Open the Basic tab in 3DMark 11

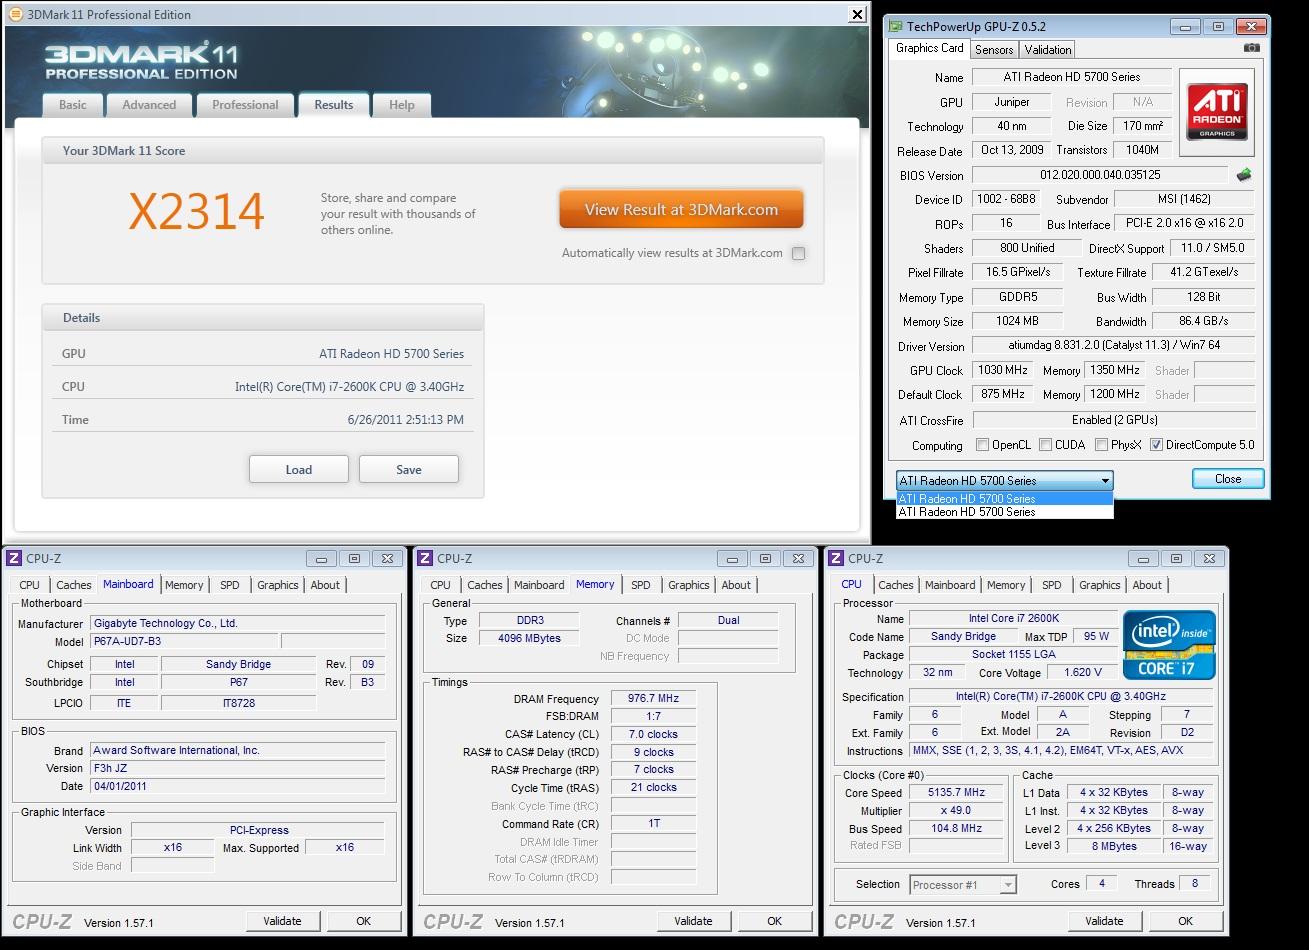[73, 105]
